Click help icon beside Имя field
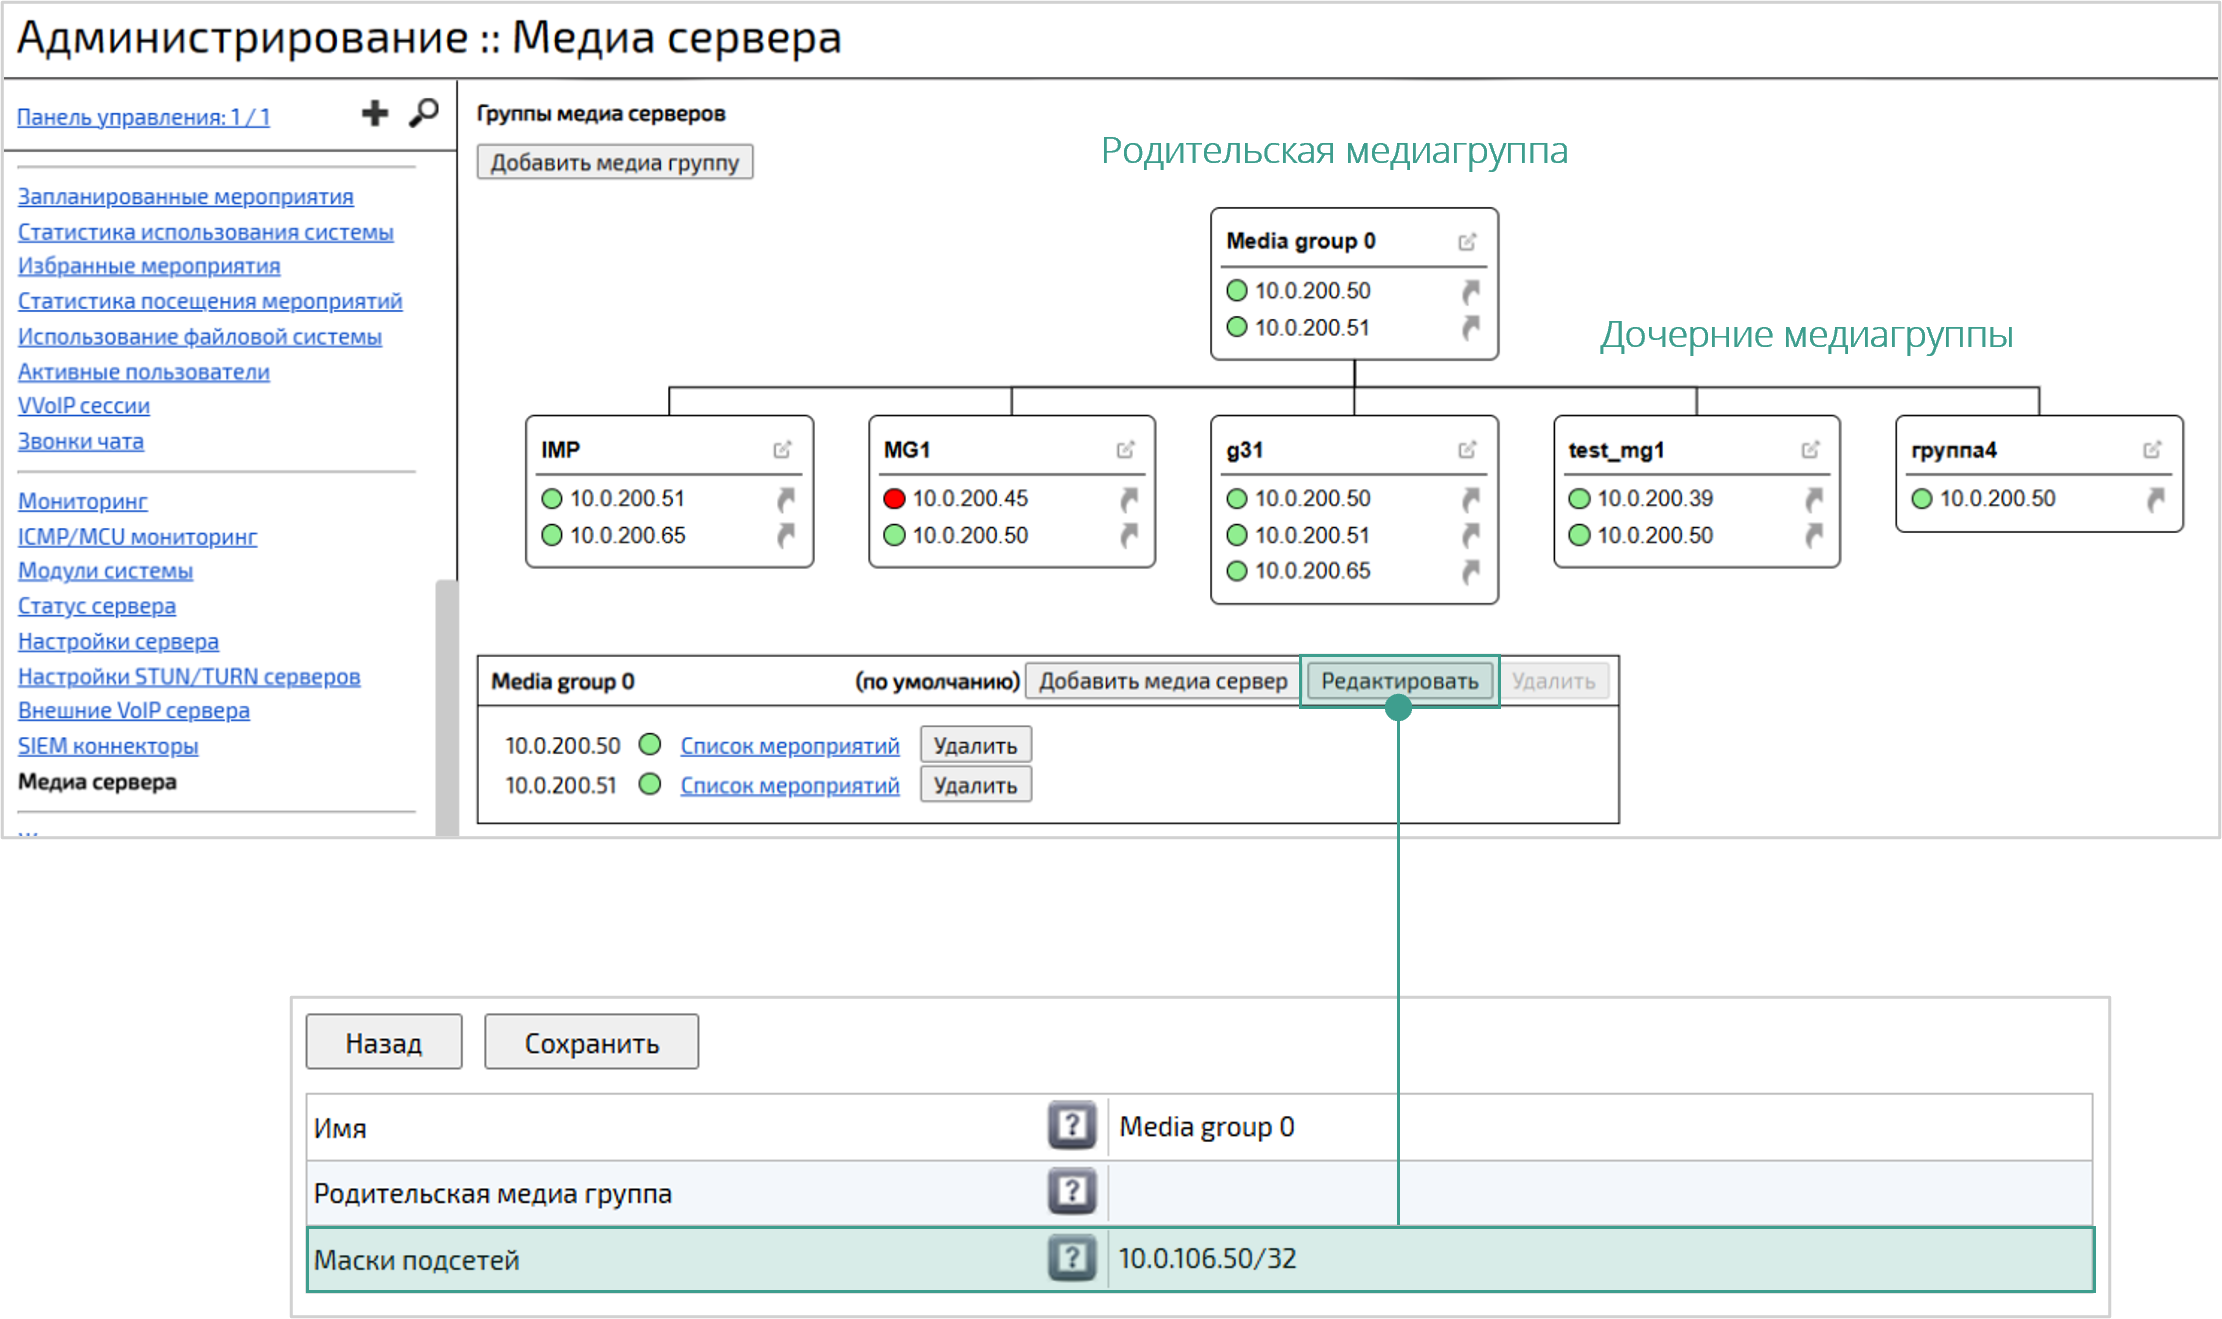Image resolution: width=2222 pixels, height=1319 pixels. point(1072,1126)
